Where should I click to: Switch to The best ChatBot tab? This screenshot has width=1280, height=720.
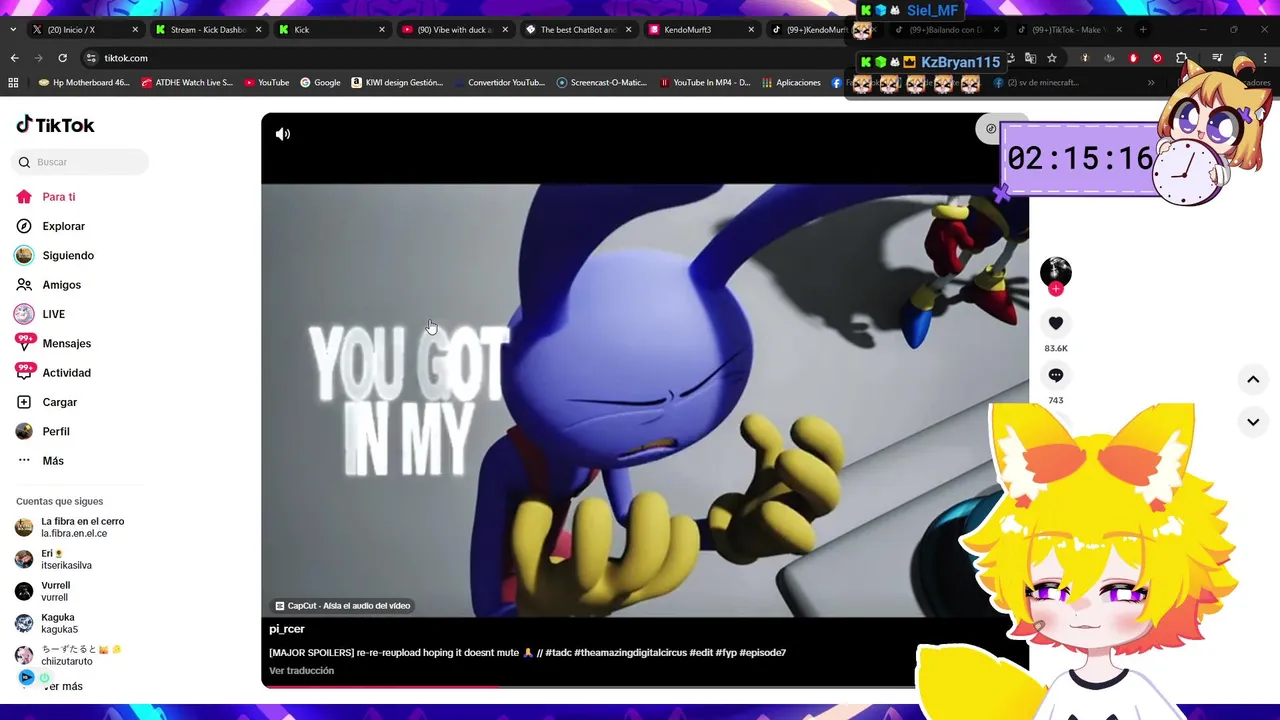578,30
